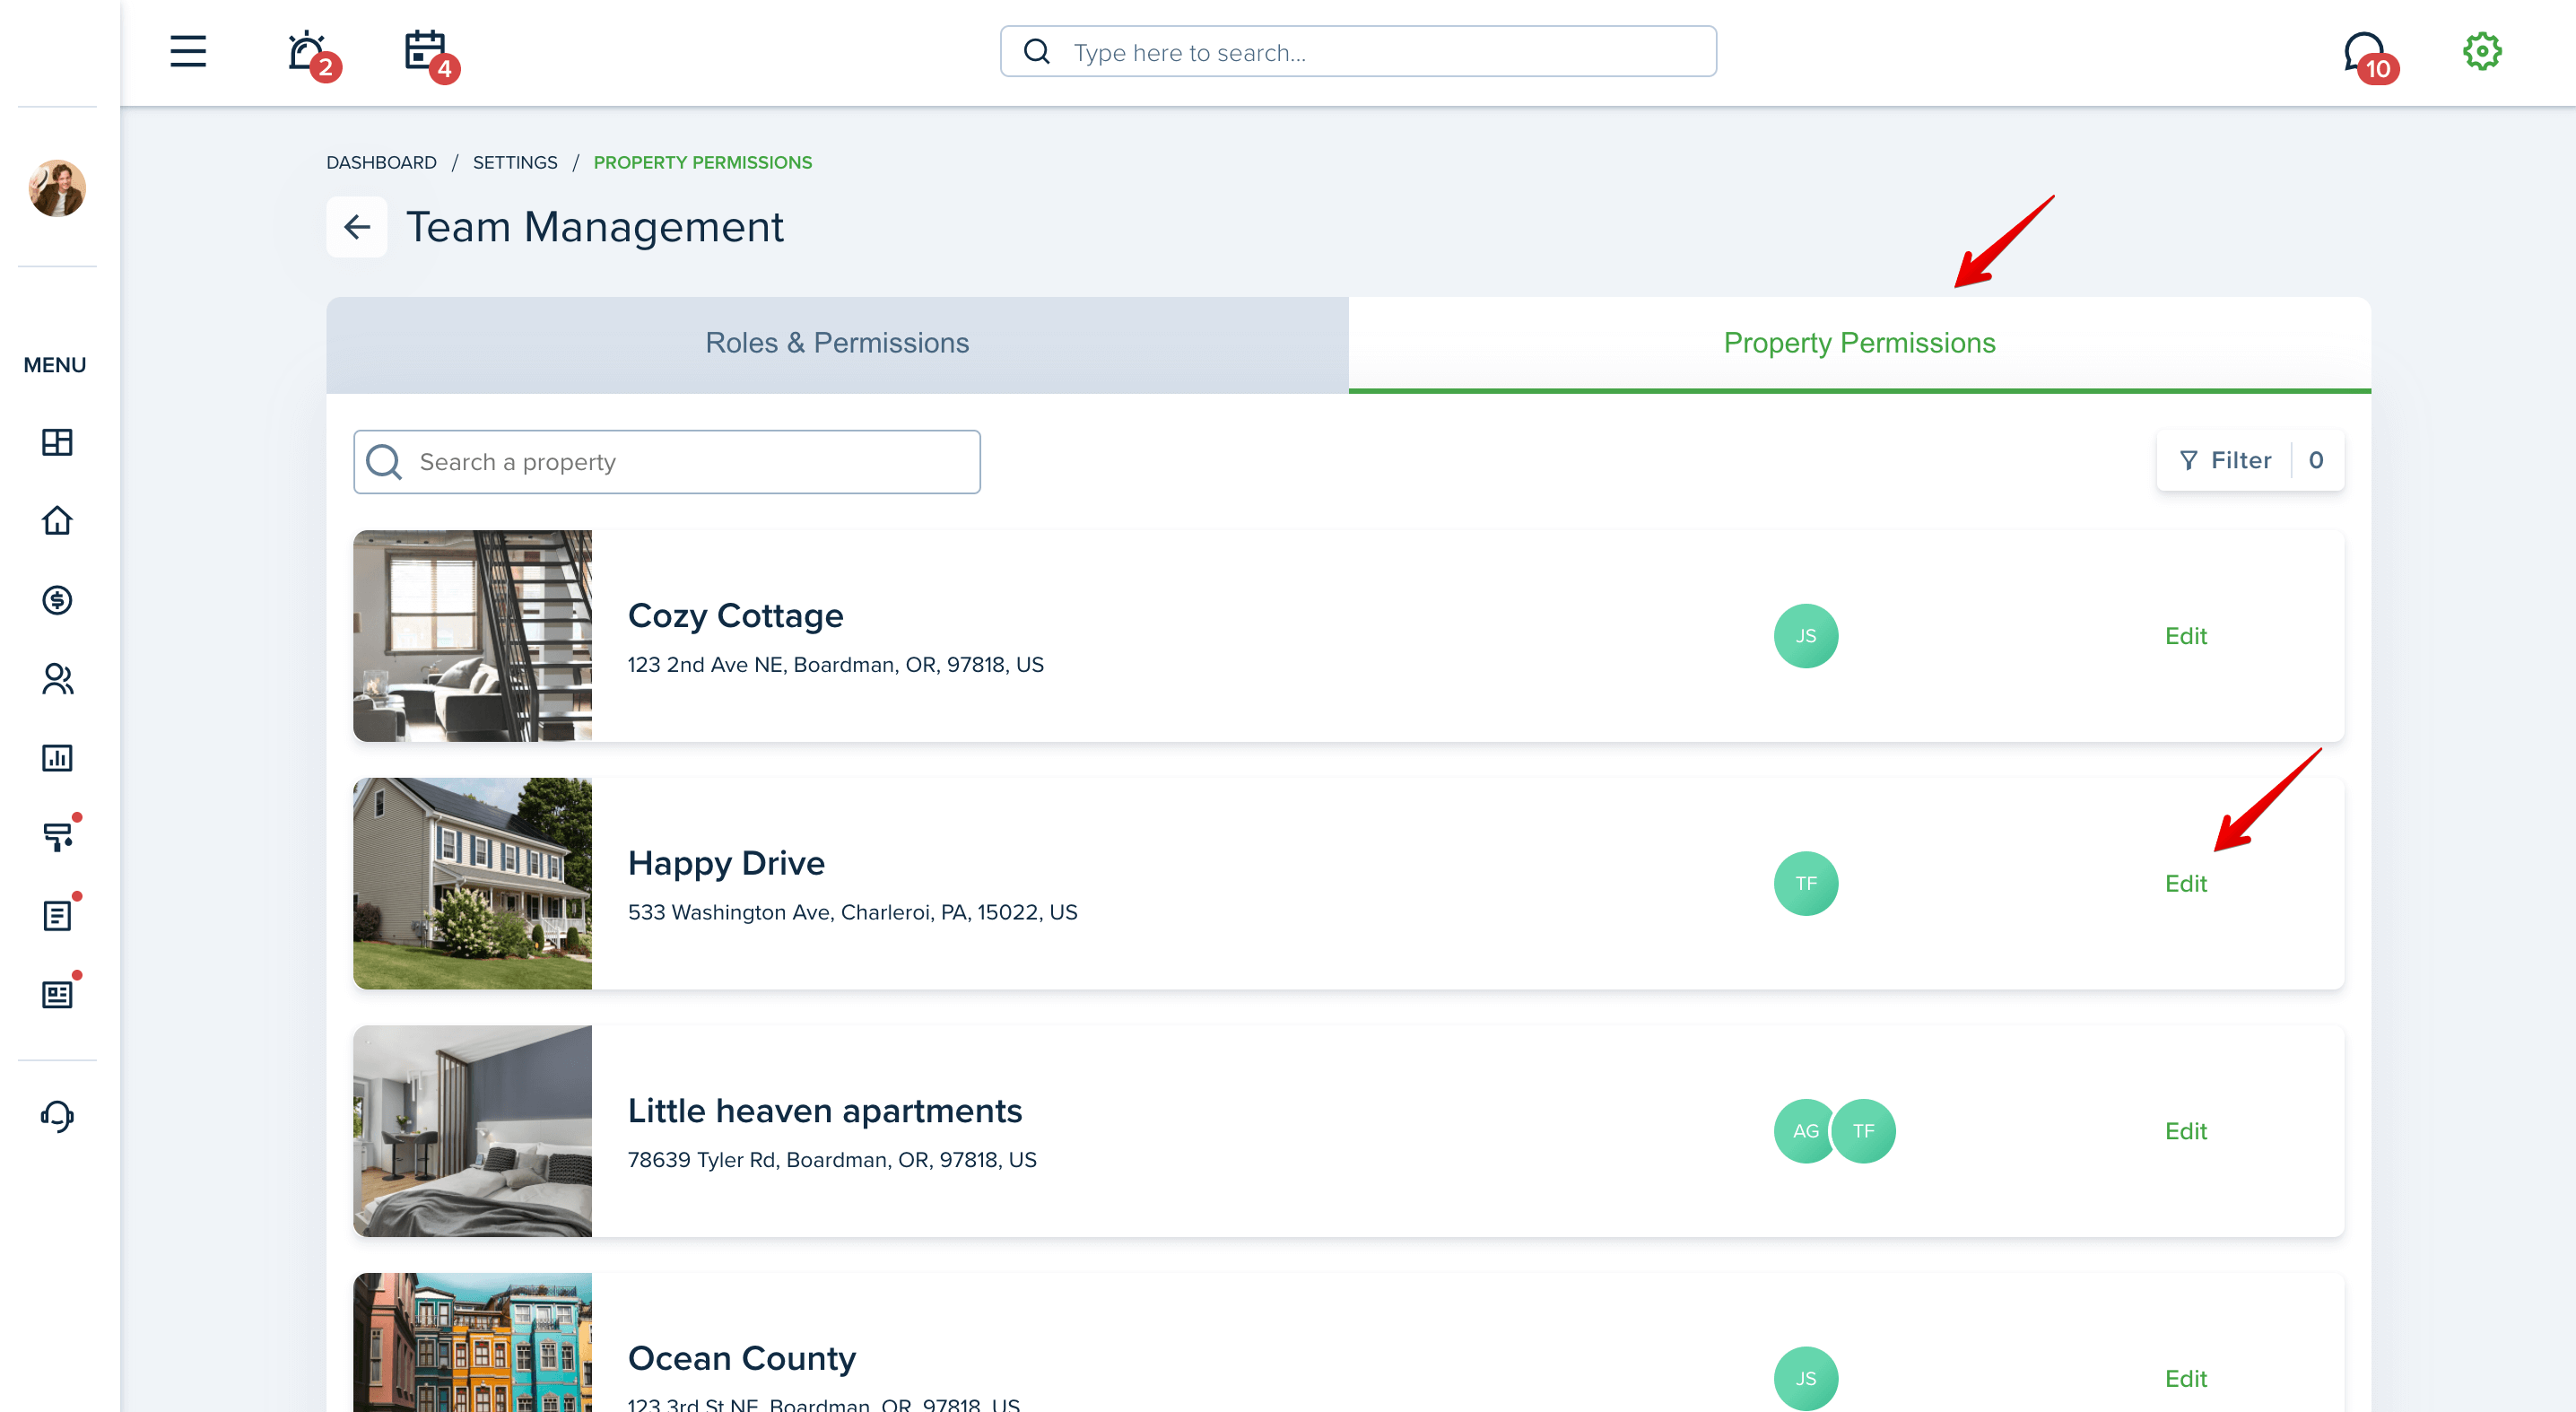The image size is (2576, 1412).
Task: Click address '78639 Tyler Rd, Boardman'
Action: coord(832,1160)
